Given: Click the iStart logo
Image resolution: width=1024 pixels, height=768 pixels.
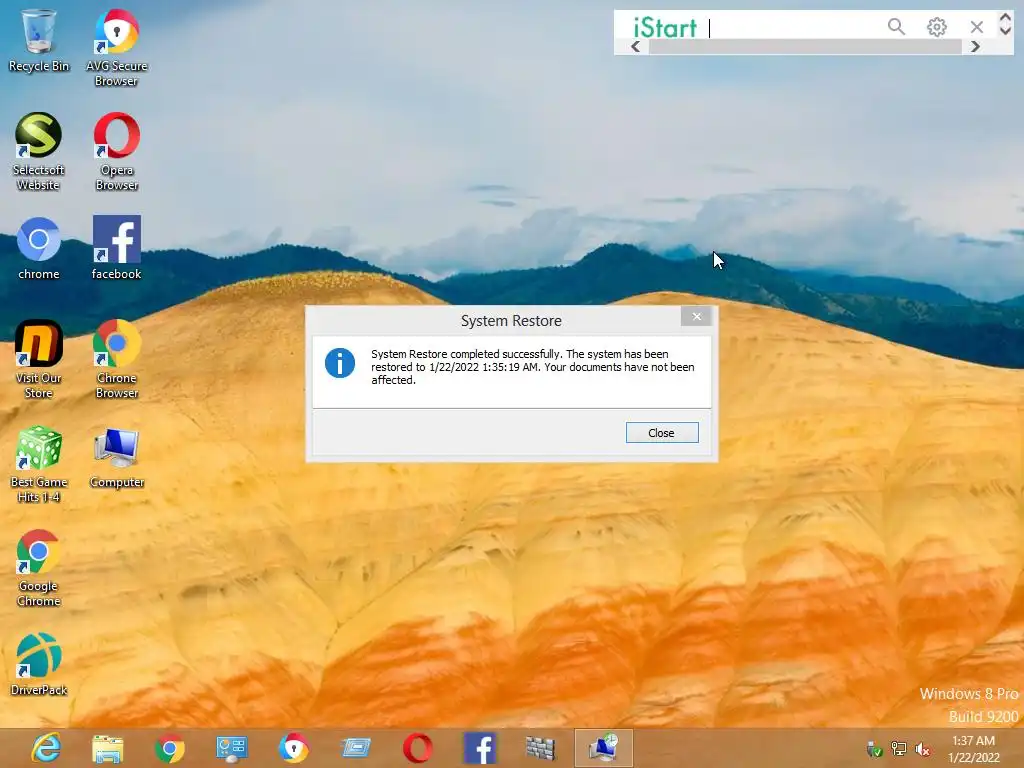Looking at the screenshot, I should (665, 27).
